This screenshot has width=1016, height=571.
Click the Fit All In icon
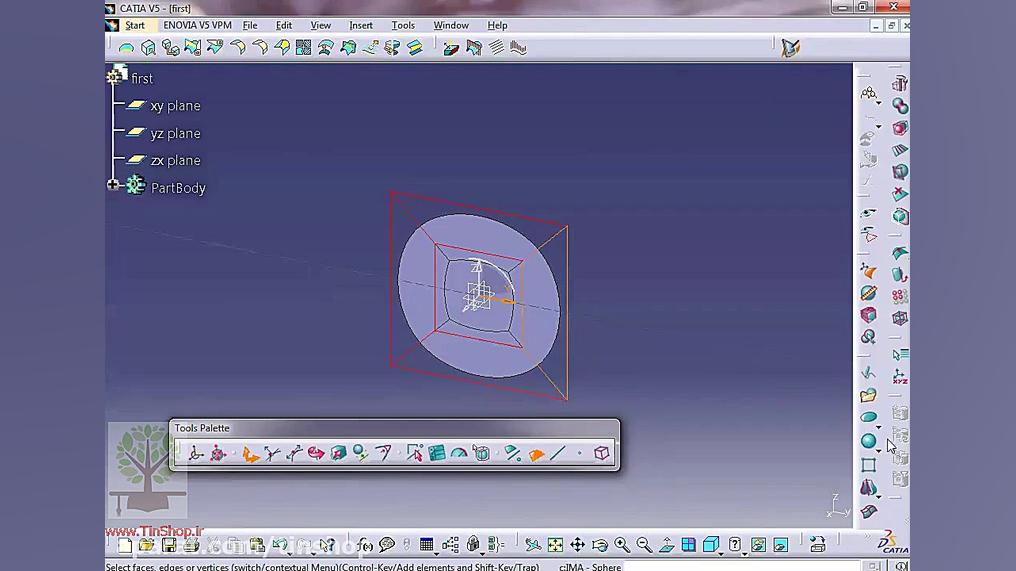(x=555, y=545)
